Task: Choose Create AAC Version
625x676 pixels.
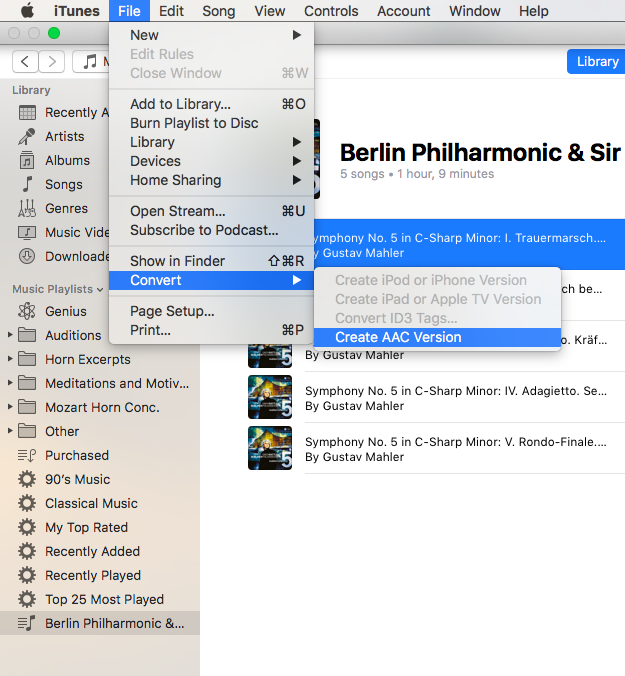Action: (x=438, y=337)
